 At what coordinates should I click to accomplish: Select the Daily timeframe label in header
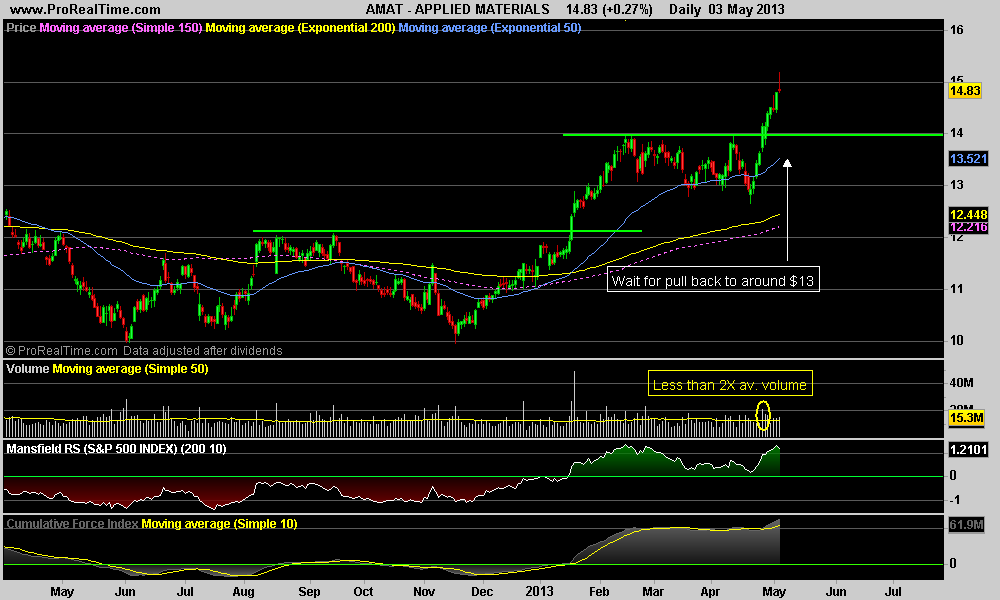tap(686, 10)
